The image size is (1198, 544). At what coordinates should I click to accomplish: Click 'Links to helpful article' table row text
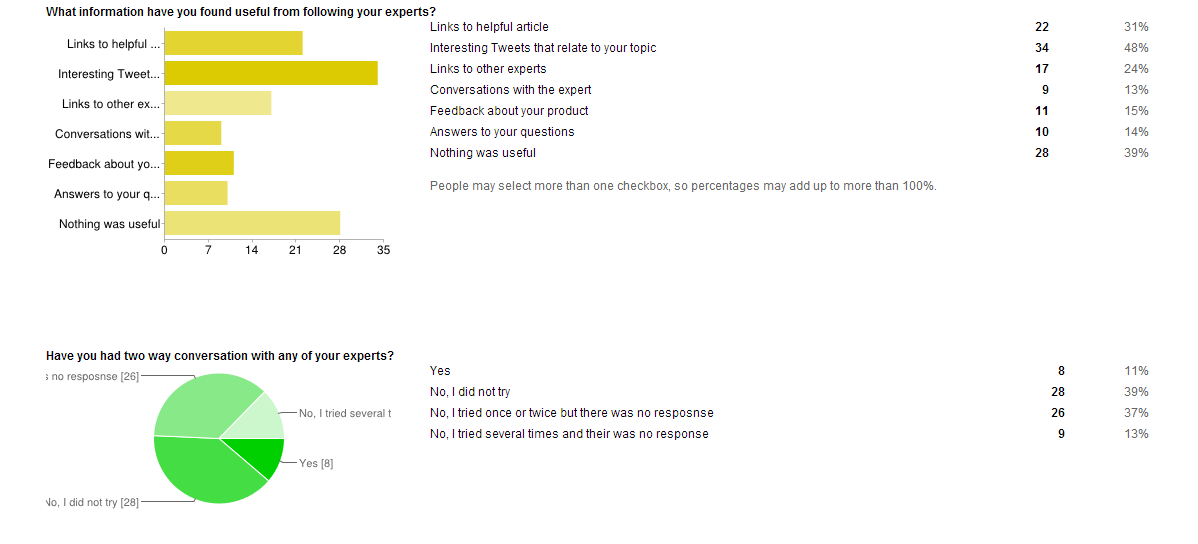pos(489,27)
